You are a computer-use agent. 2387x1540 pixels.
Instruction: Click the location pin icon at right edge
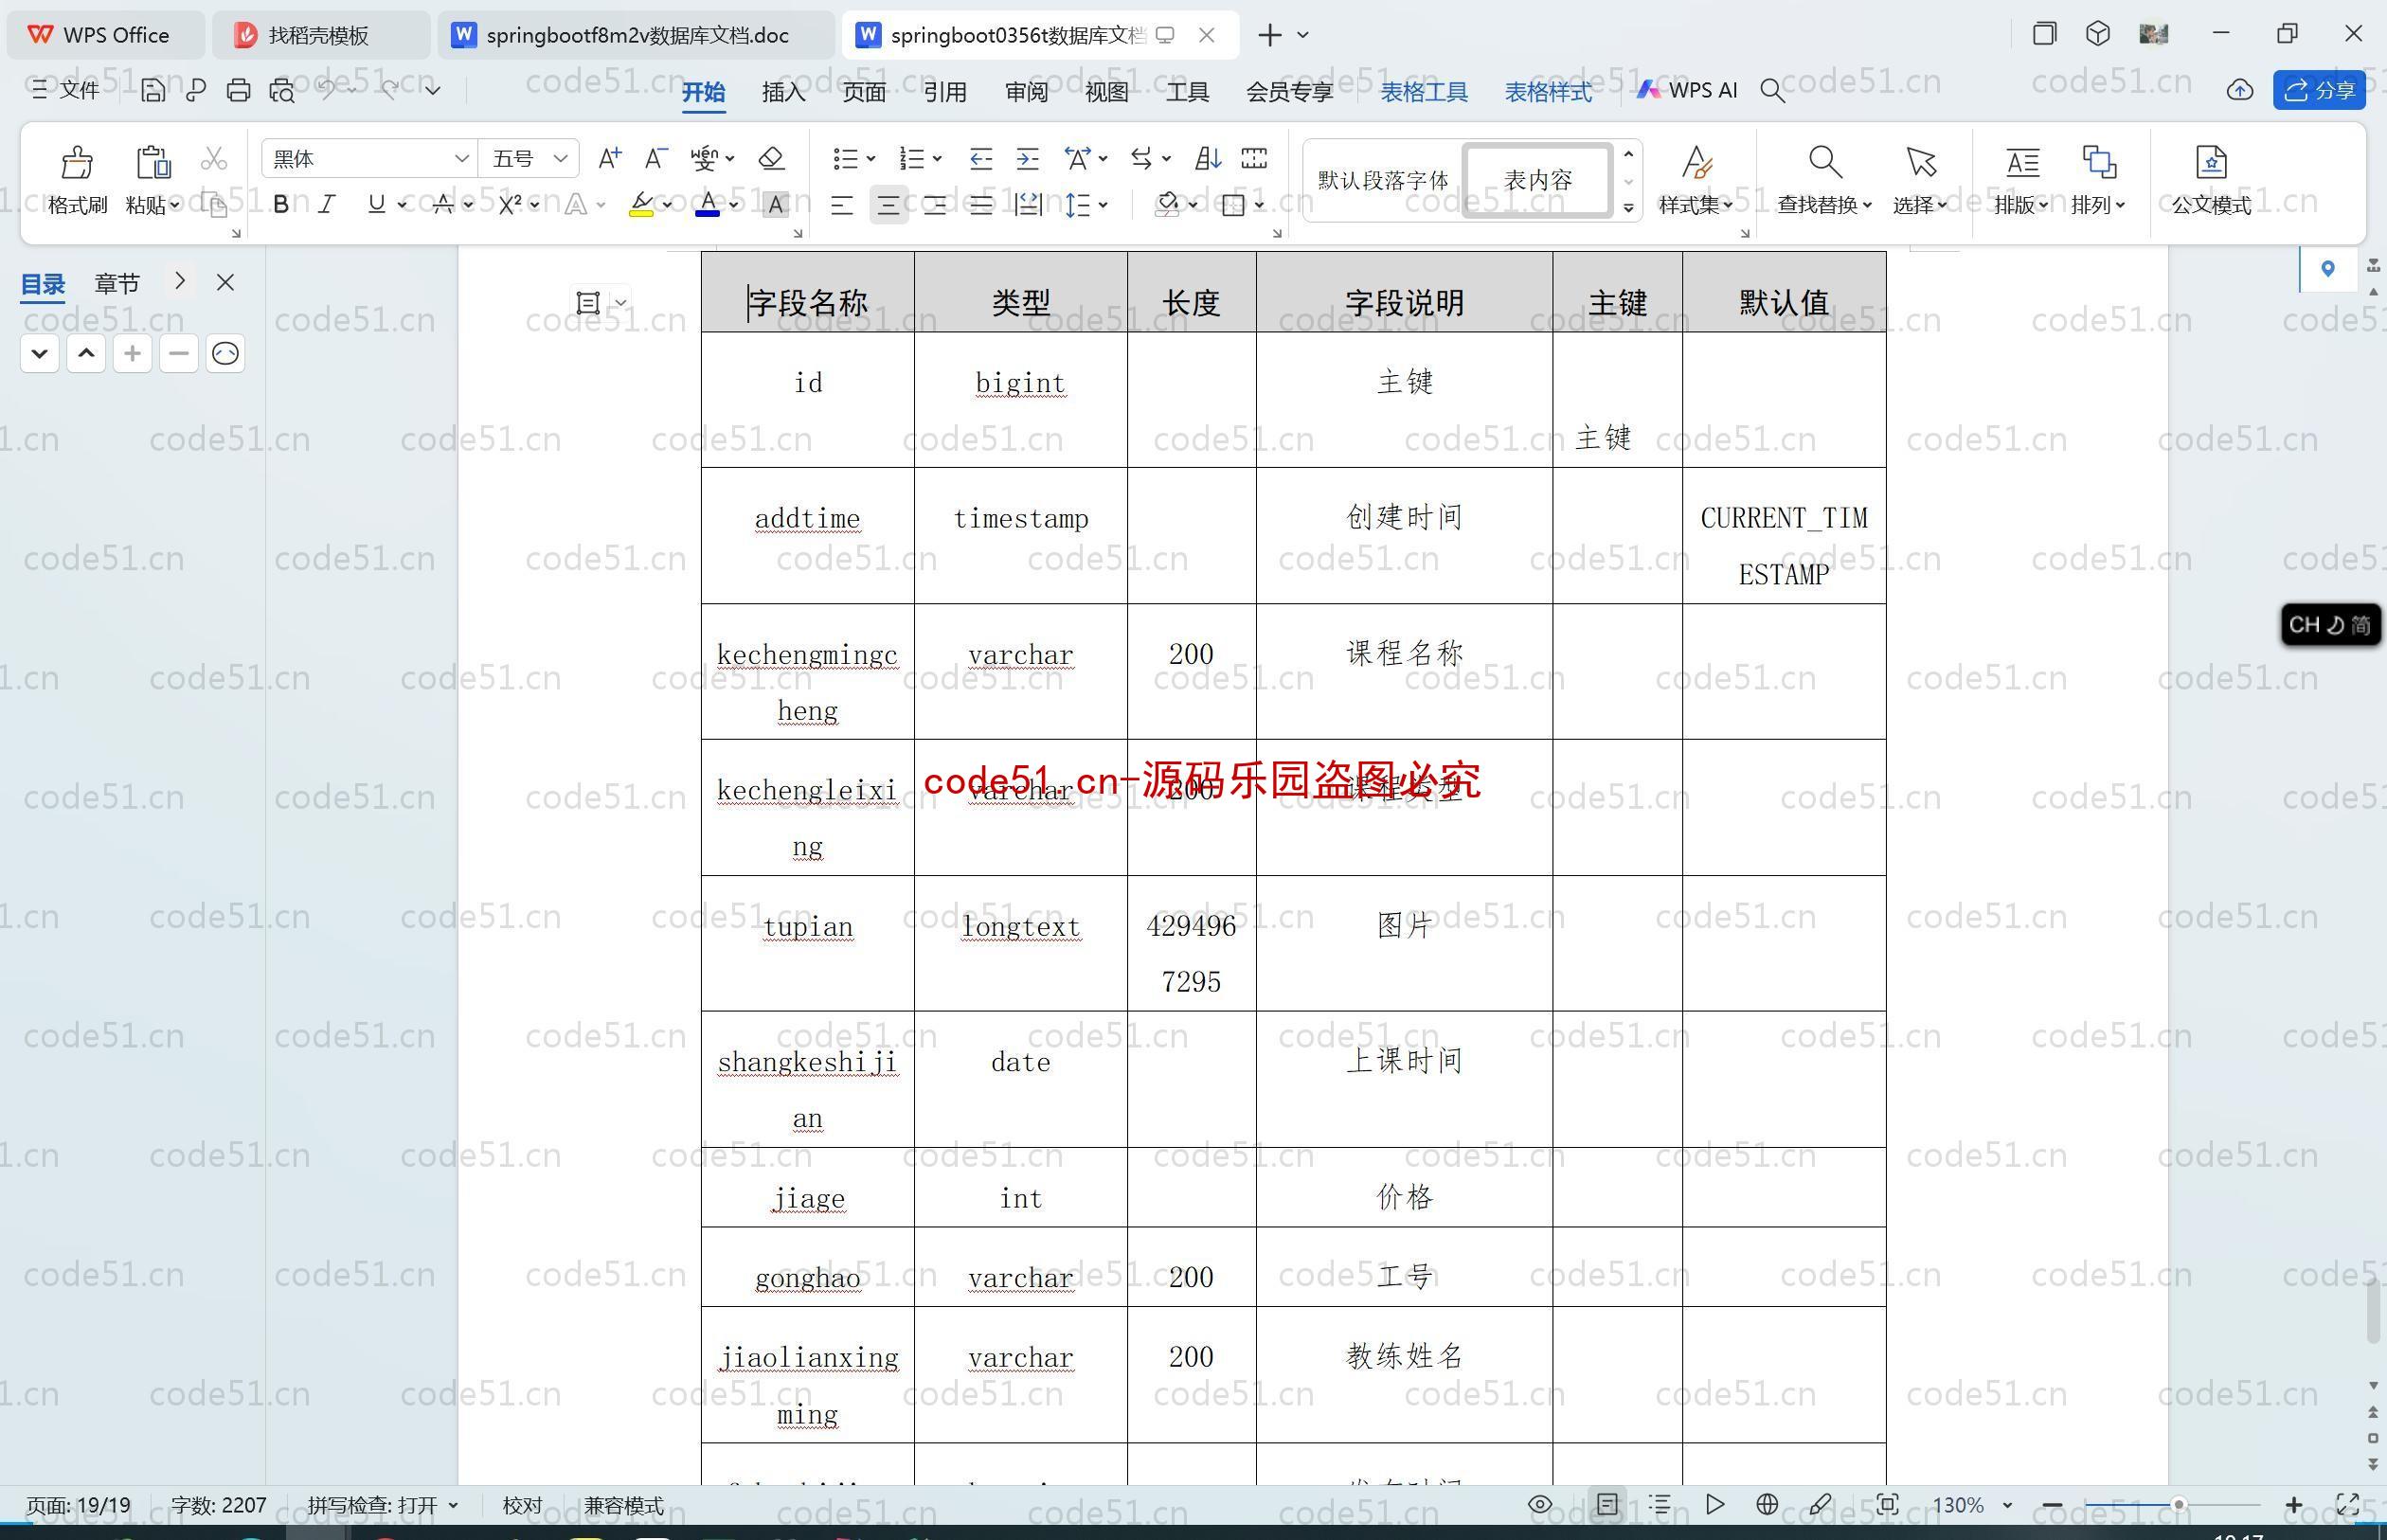[2328, 268]
